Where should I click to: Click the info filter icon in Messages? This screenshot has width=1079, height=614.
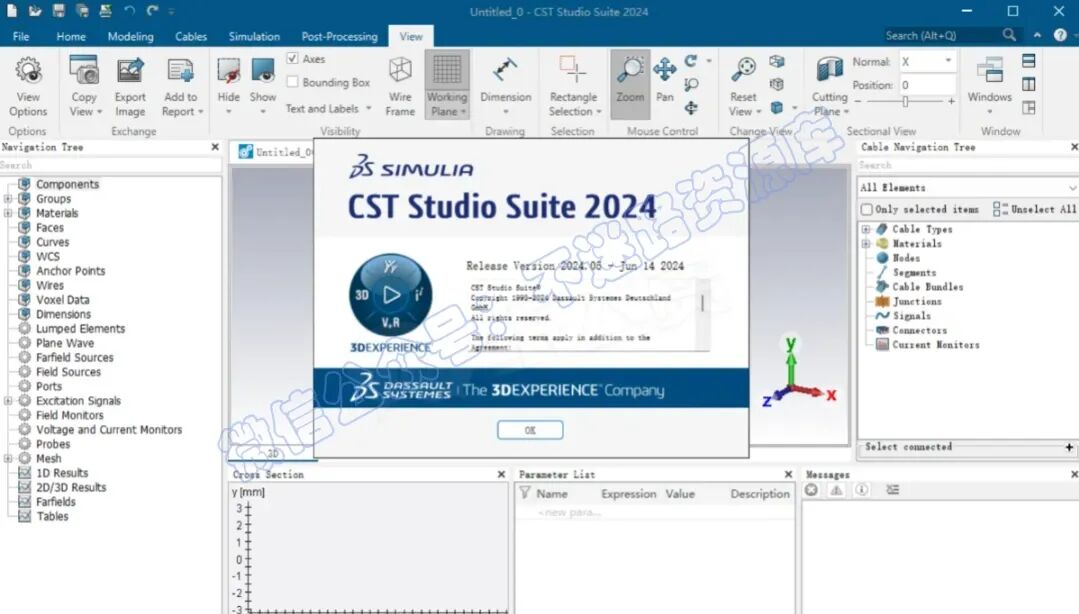[x=862, y=489]
